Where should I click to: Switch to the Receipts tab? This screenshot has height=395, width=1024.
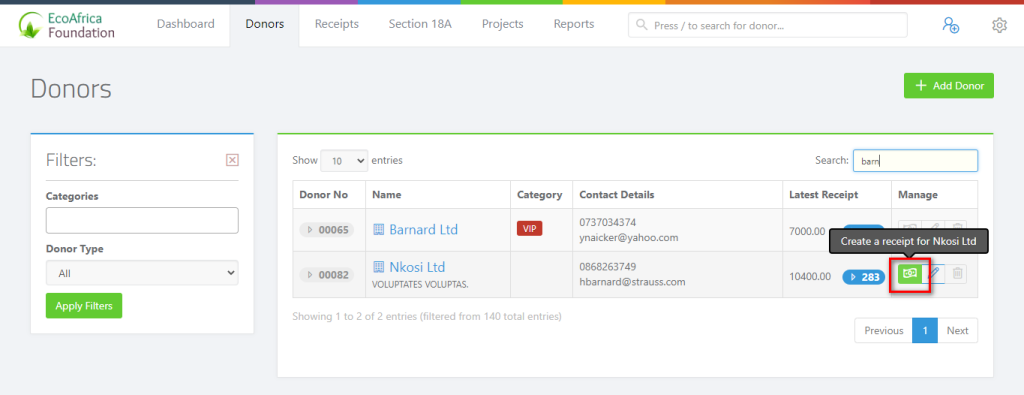click(337, 24)
